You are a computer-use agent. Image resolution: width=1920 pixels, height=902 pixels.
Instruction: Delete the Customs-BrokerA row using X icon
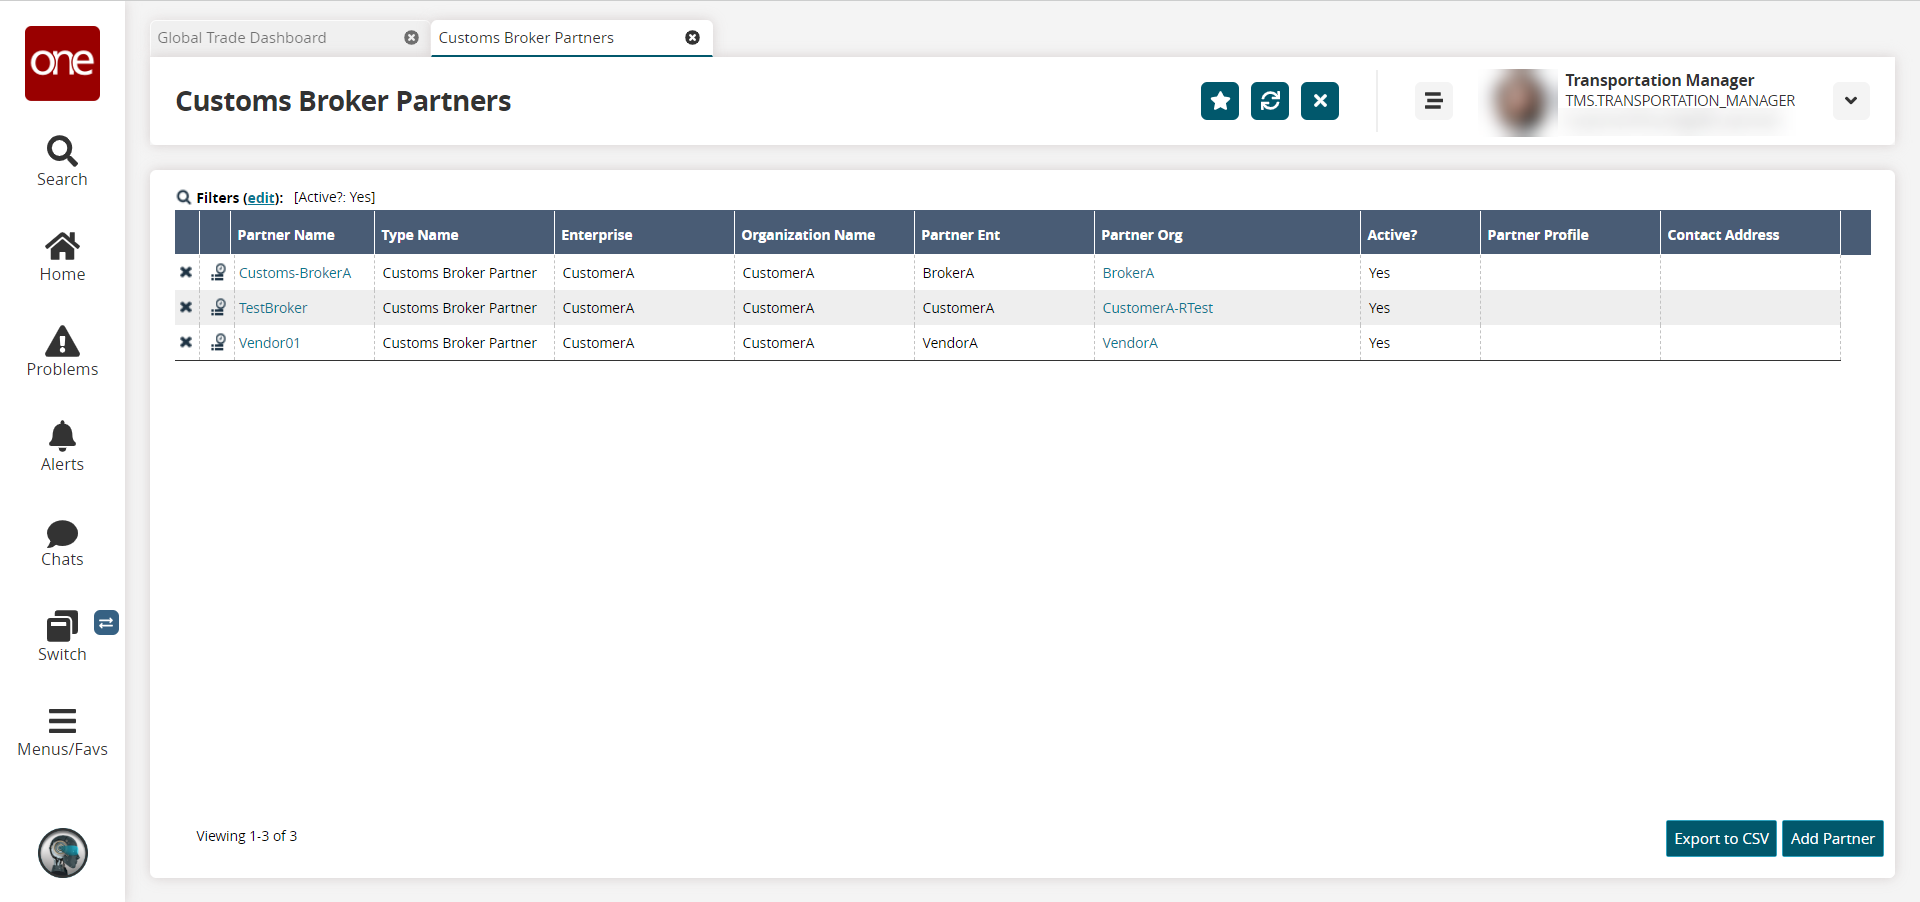[186, 272]
